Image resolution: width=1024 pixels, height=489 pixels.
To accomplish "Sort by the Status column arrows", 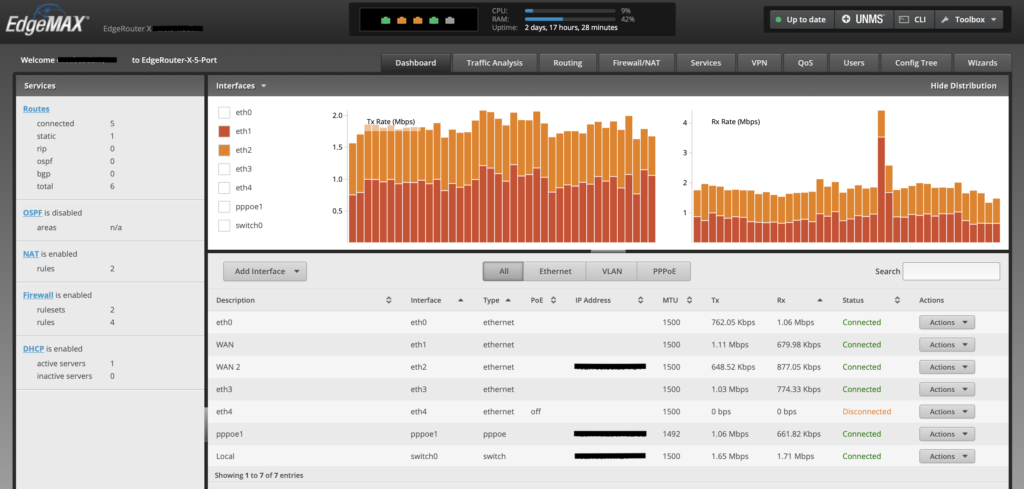I will coord(897,300).
